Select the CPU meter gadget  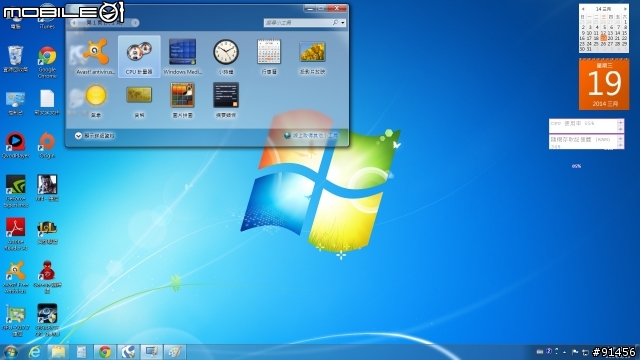[139, 56]
